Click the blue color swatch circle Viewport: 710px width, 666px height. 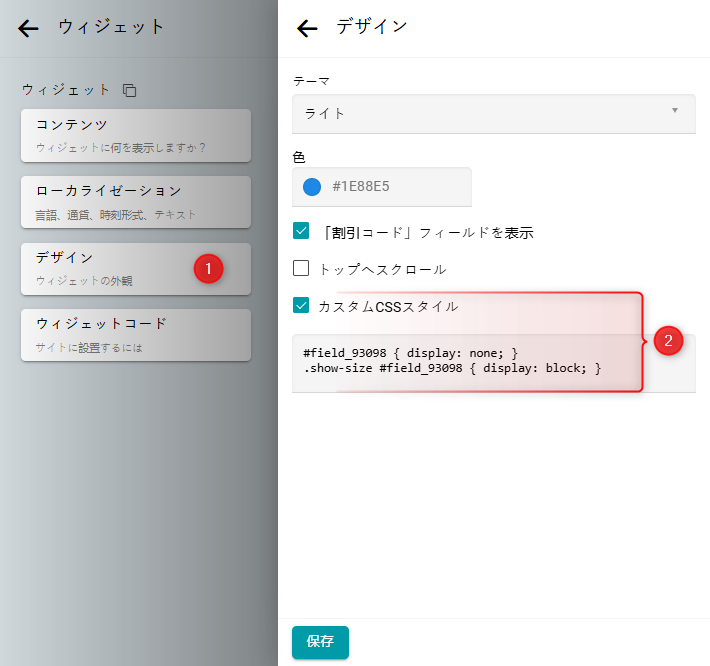[x=312, y=187]
